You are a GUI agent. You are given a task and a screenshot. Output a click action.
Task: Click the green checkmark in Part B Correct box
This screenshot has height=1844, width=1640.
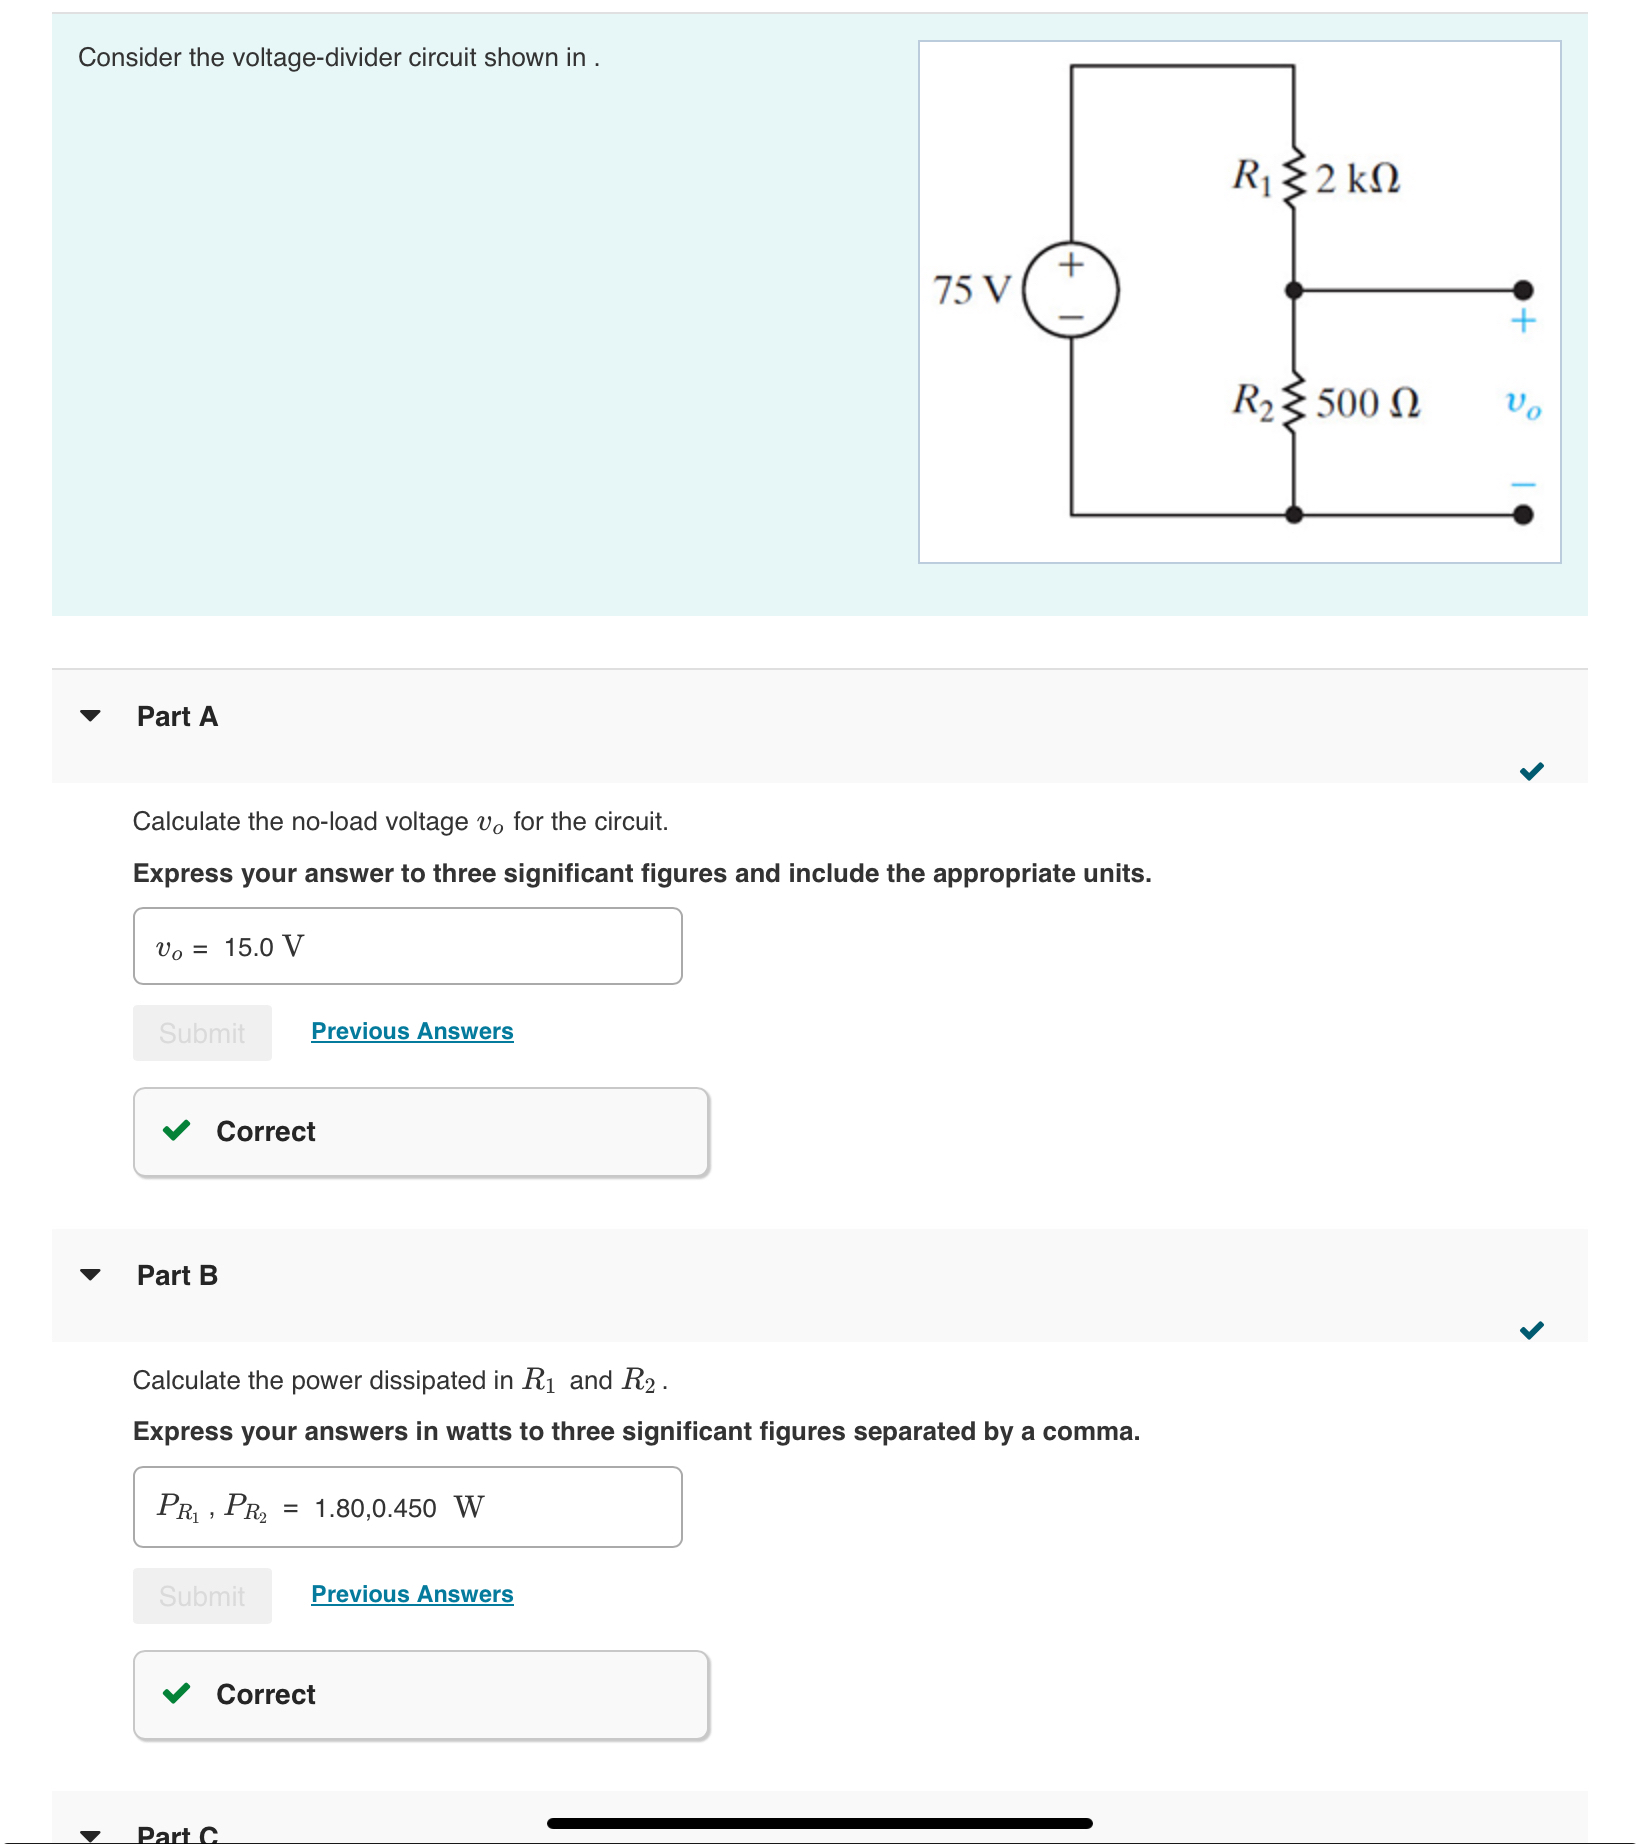click(x=177, y=1694)
